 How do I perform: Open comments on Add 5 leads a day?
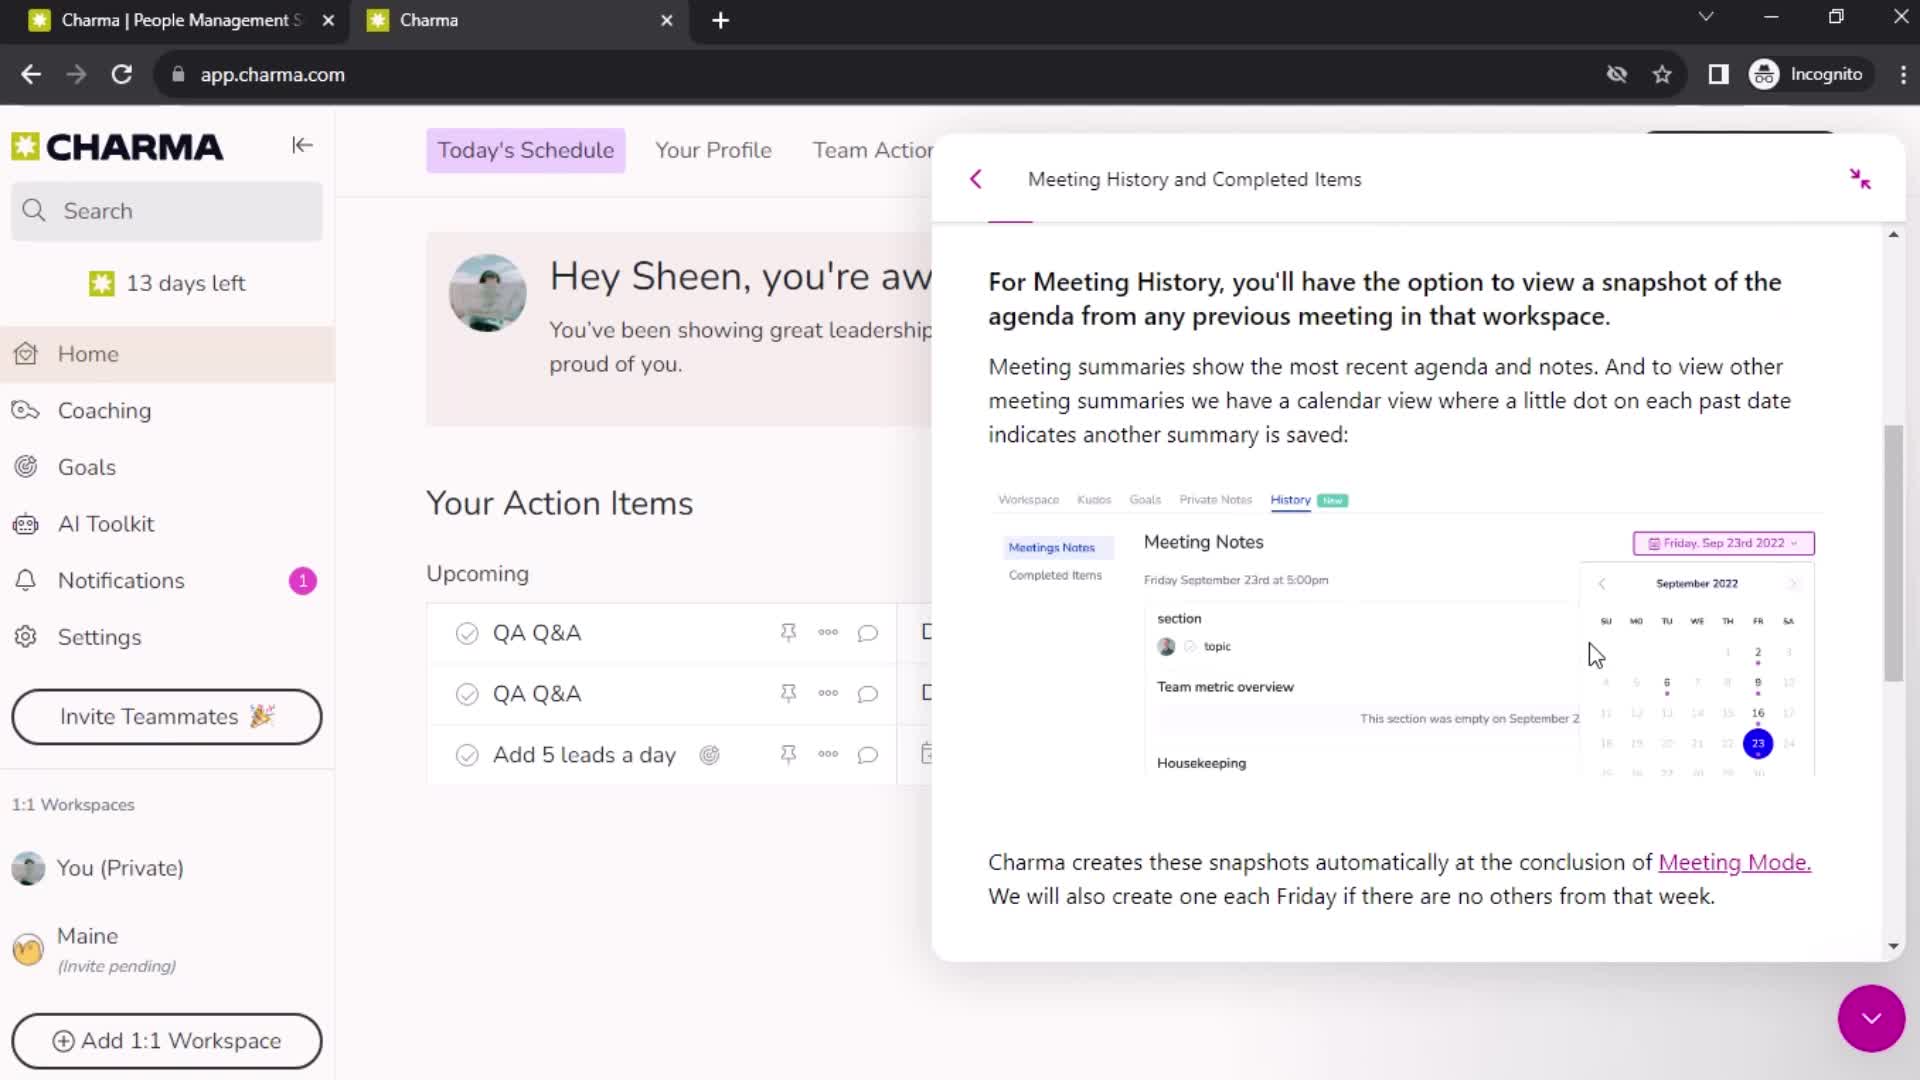(868, 755)
